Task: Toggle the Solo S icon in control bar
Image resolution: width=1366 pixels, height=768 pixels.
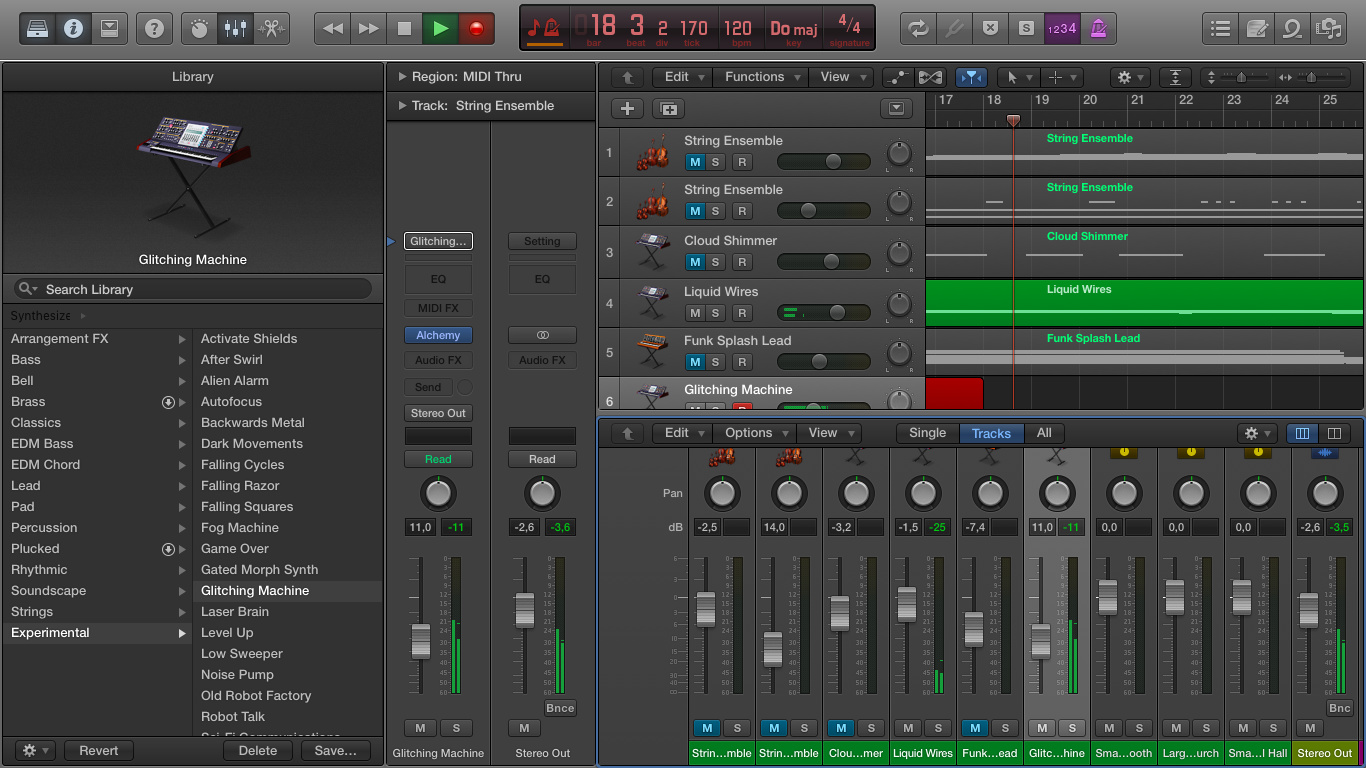Action: 1026,28
